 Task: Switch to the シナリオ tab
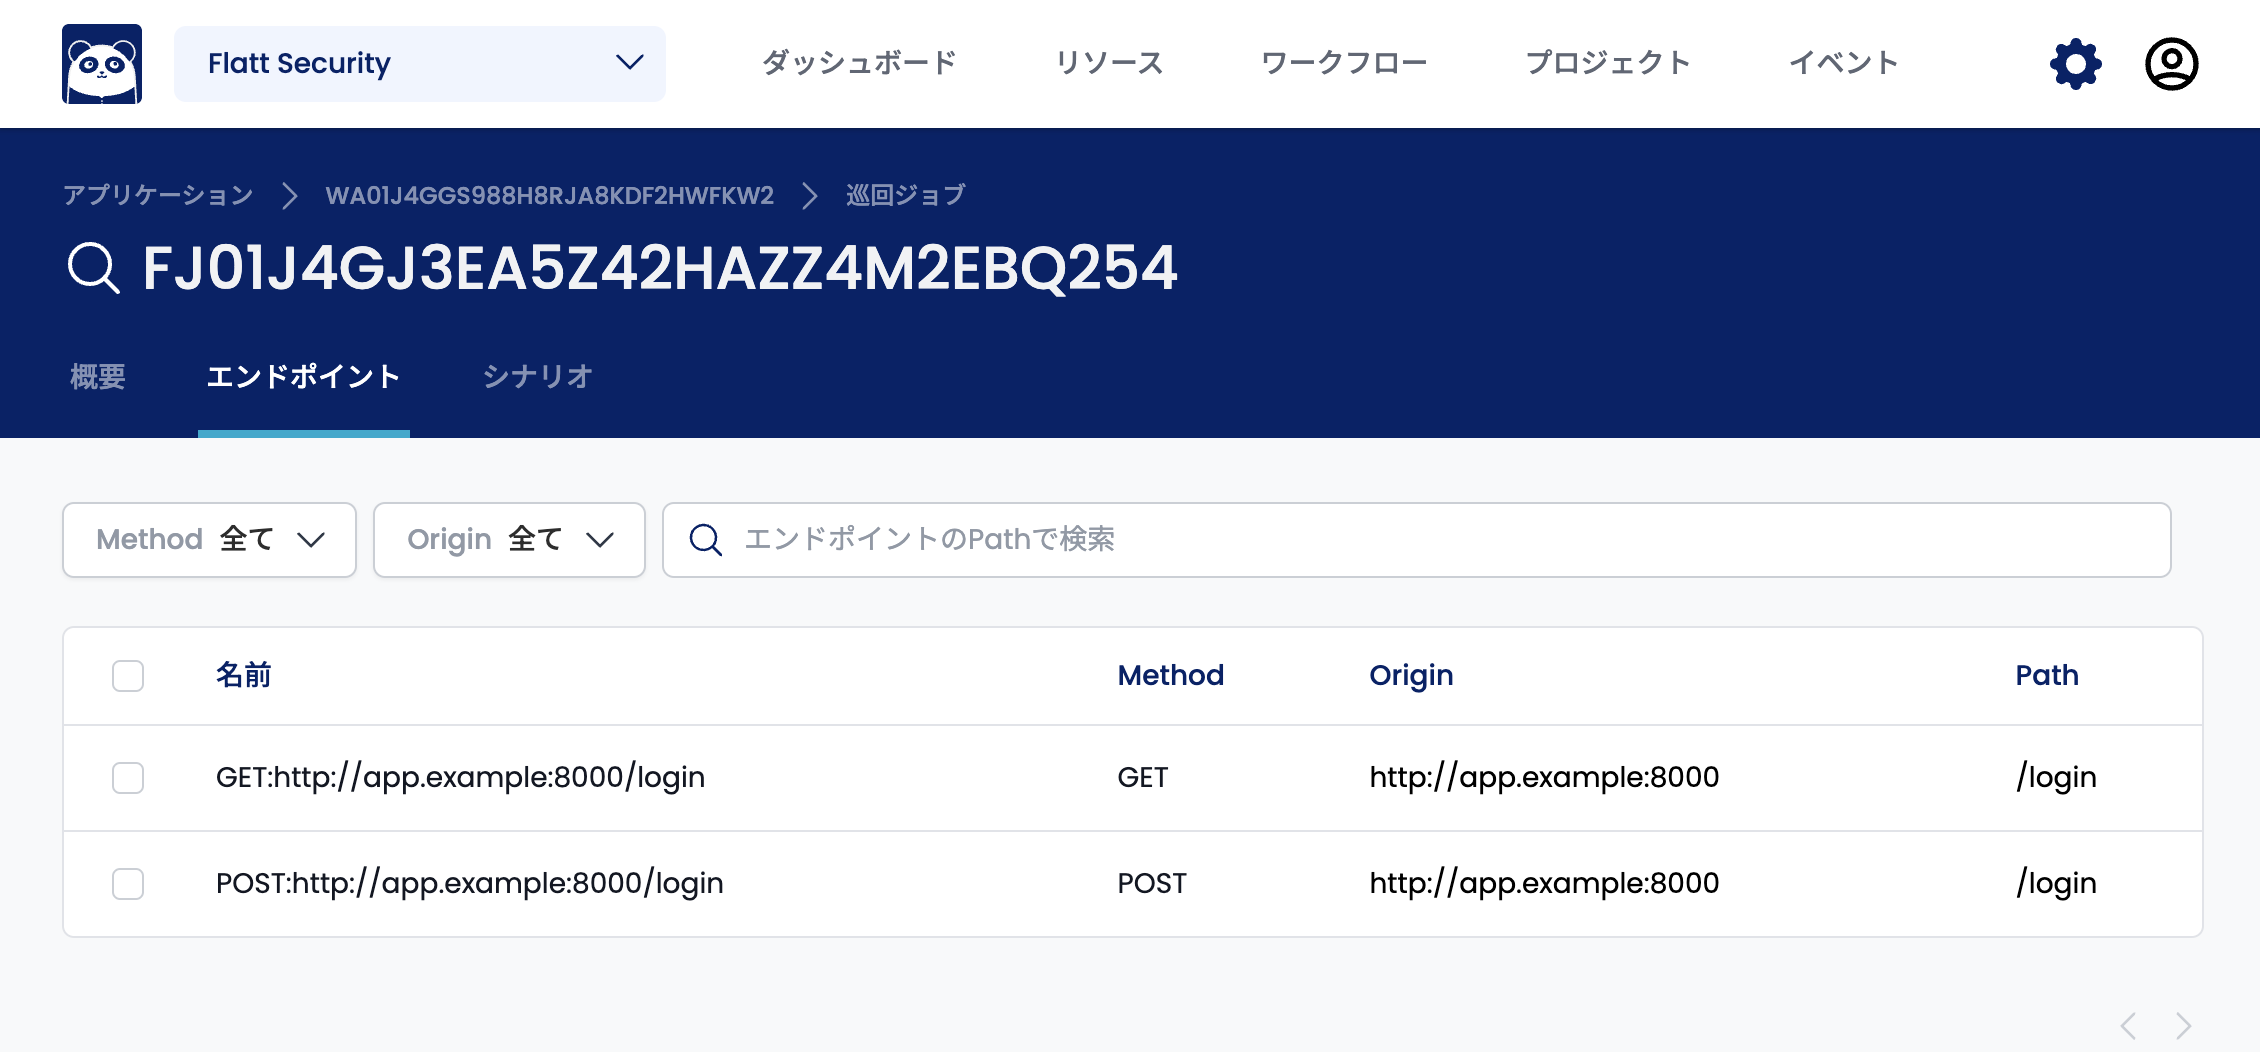click(x=538, y=377)
